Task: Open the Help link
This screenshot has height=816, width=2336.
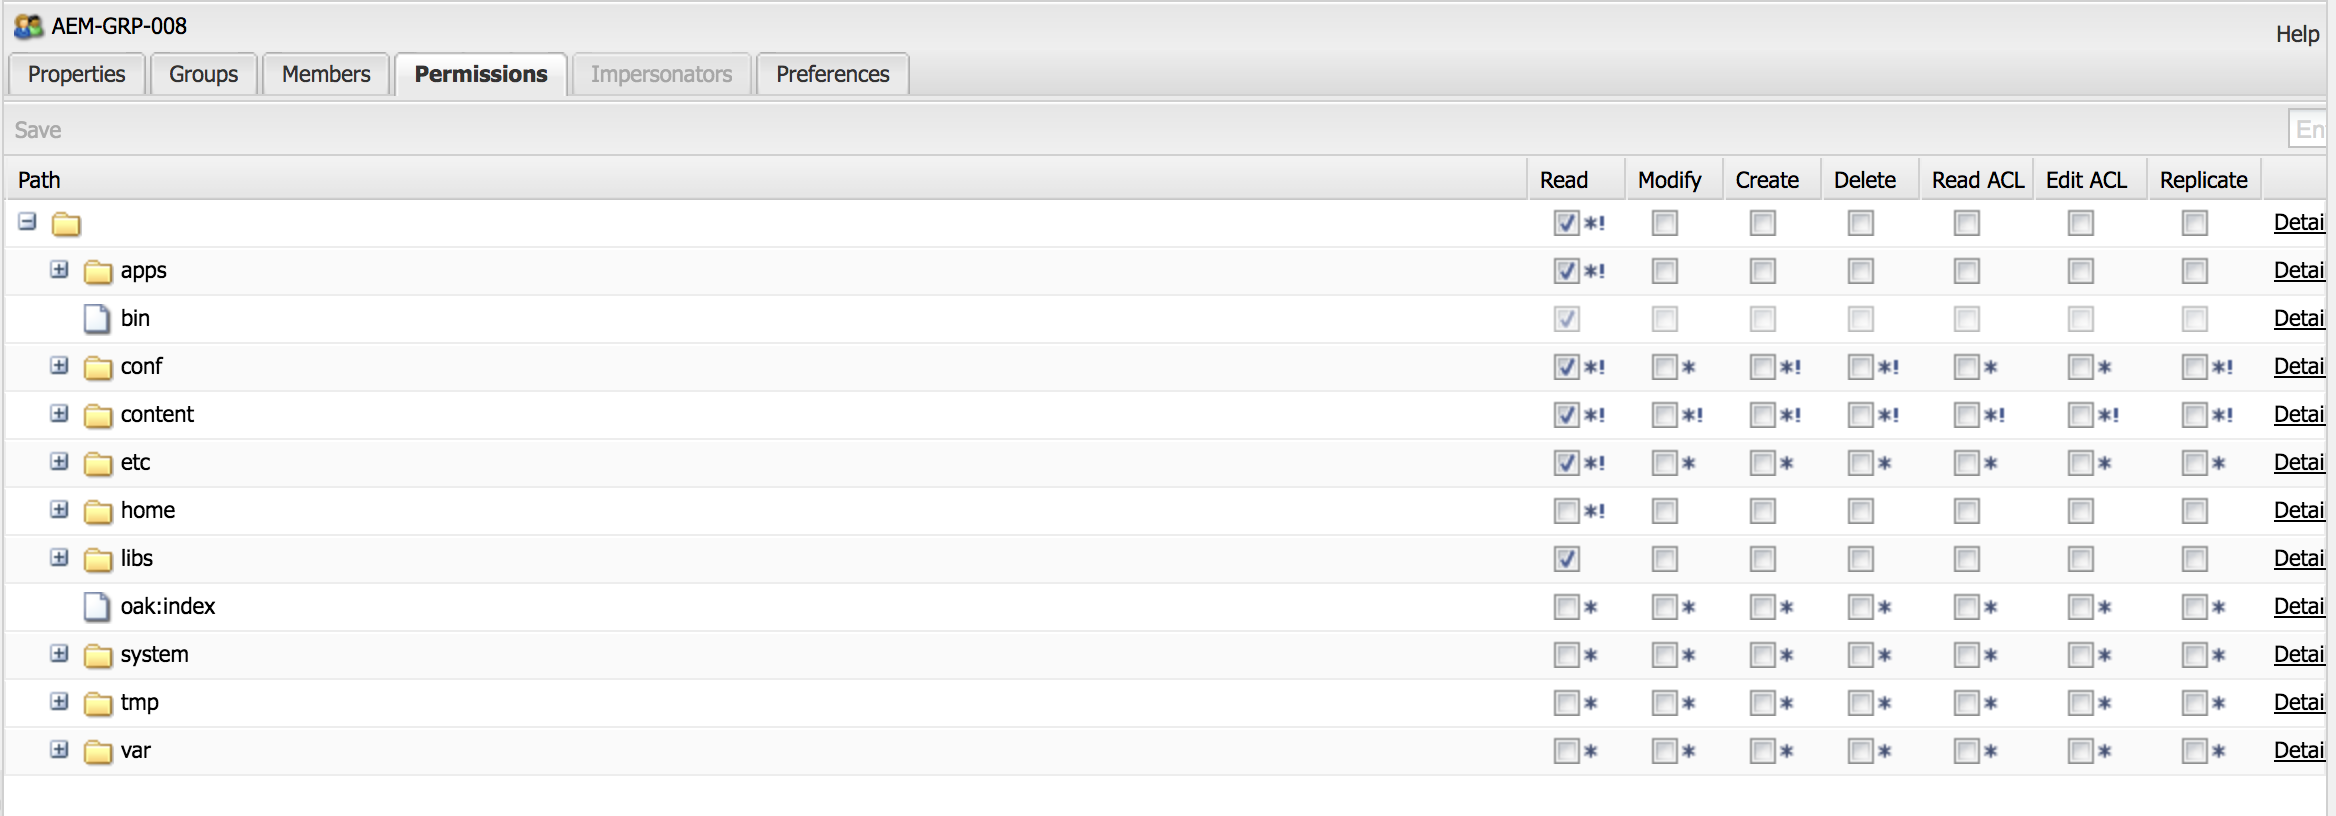Action: [x=2297, y=34]
